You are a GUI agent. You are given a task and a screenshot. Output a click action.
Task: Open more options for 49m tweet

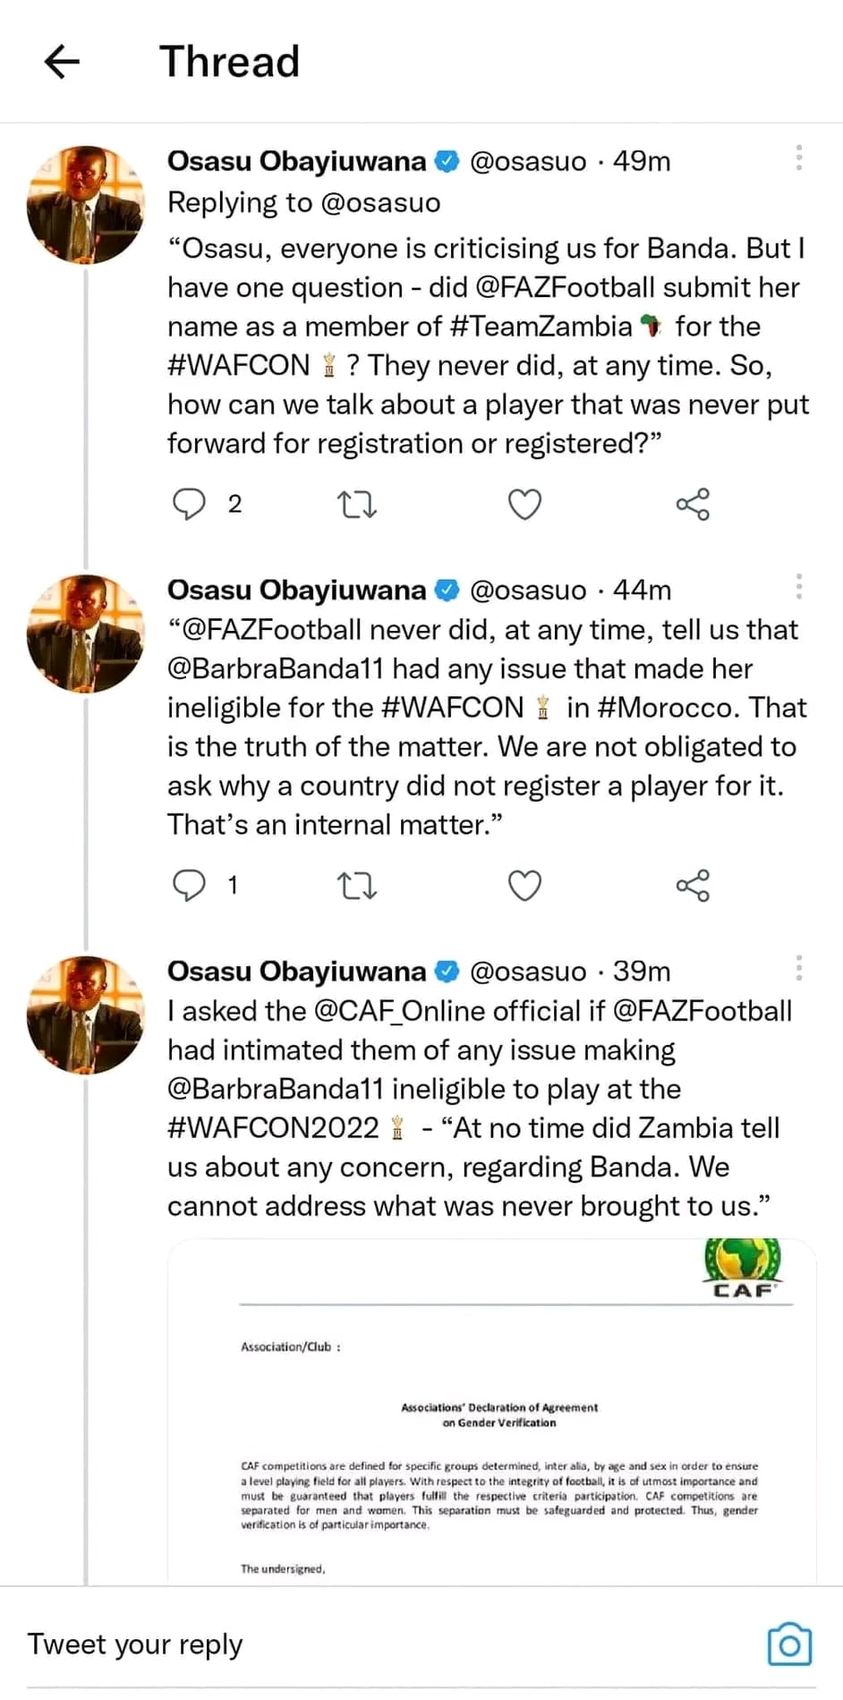(799, 158)
